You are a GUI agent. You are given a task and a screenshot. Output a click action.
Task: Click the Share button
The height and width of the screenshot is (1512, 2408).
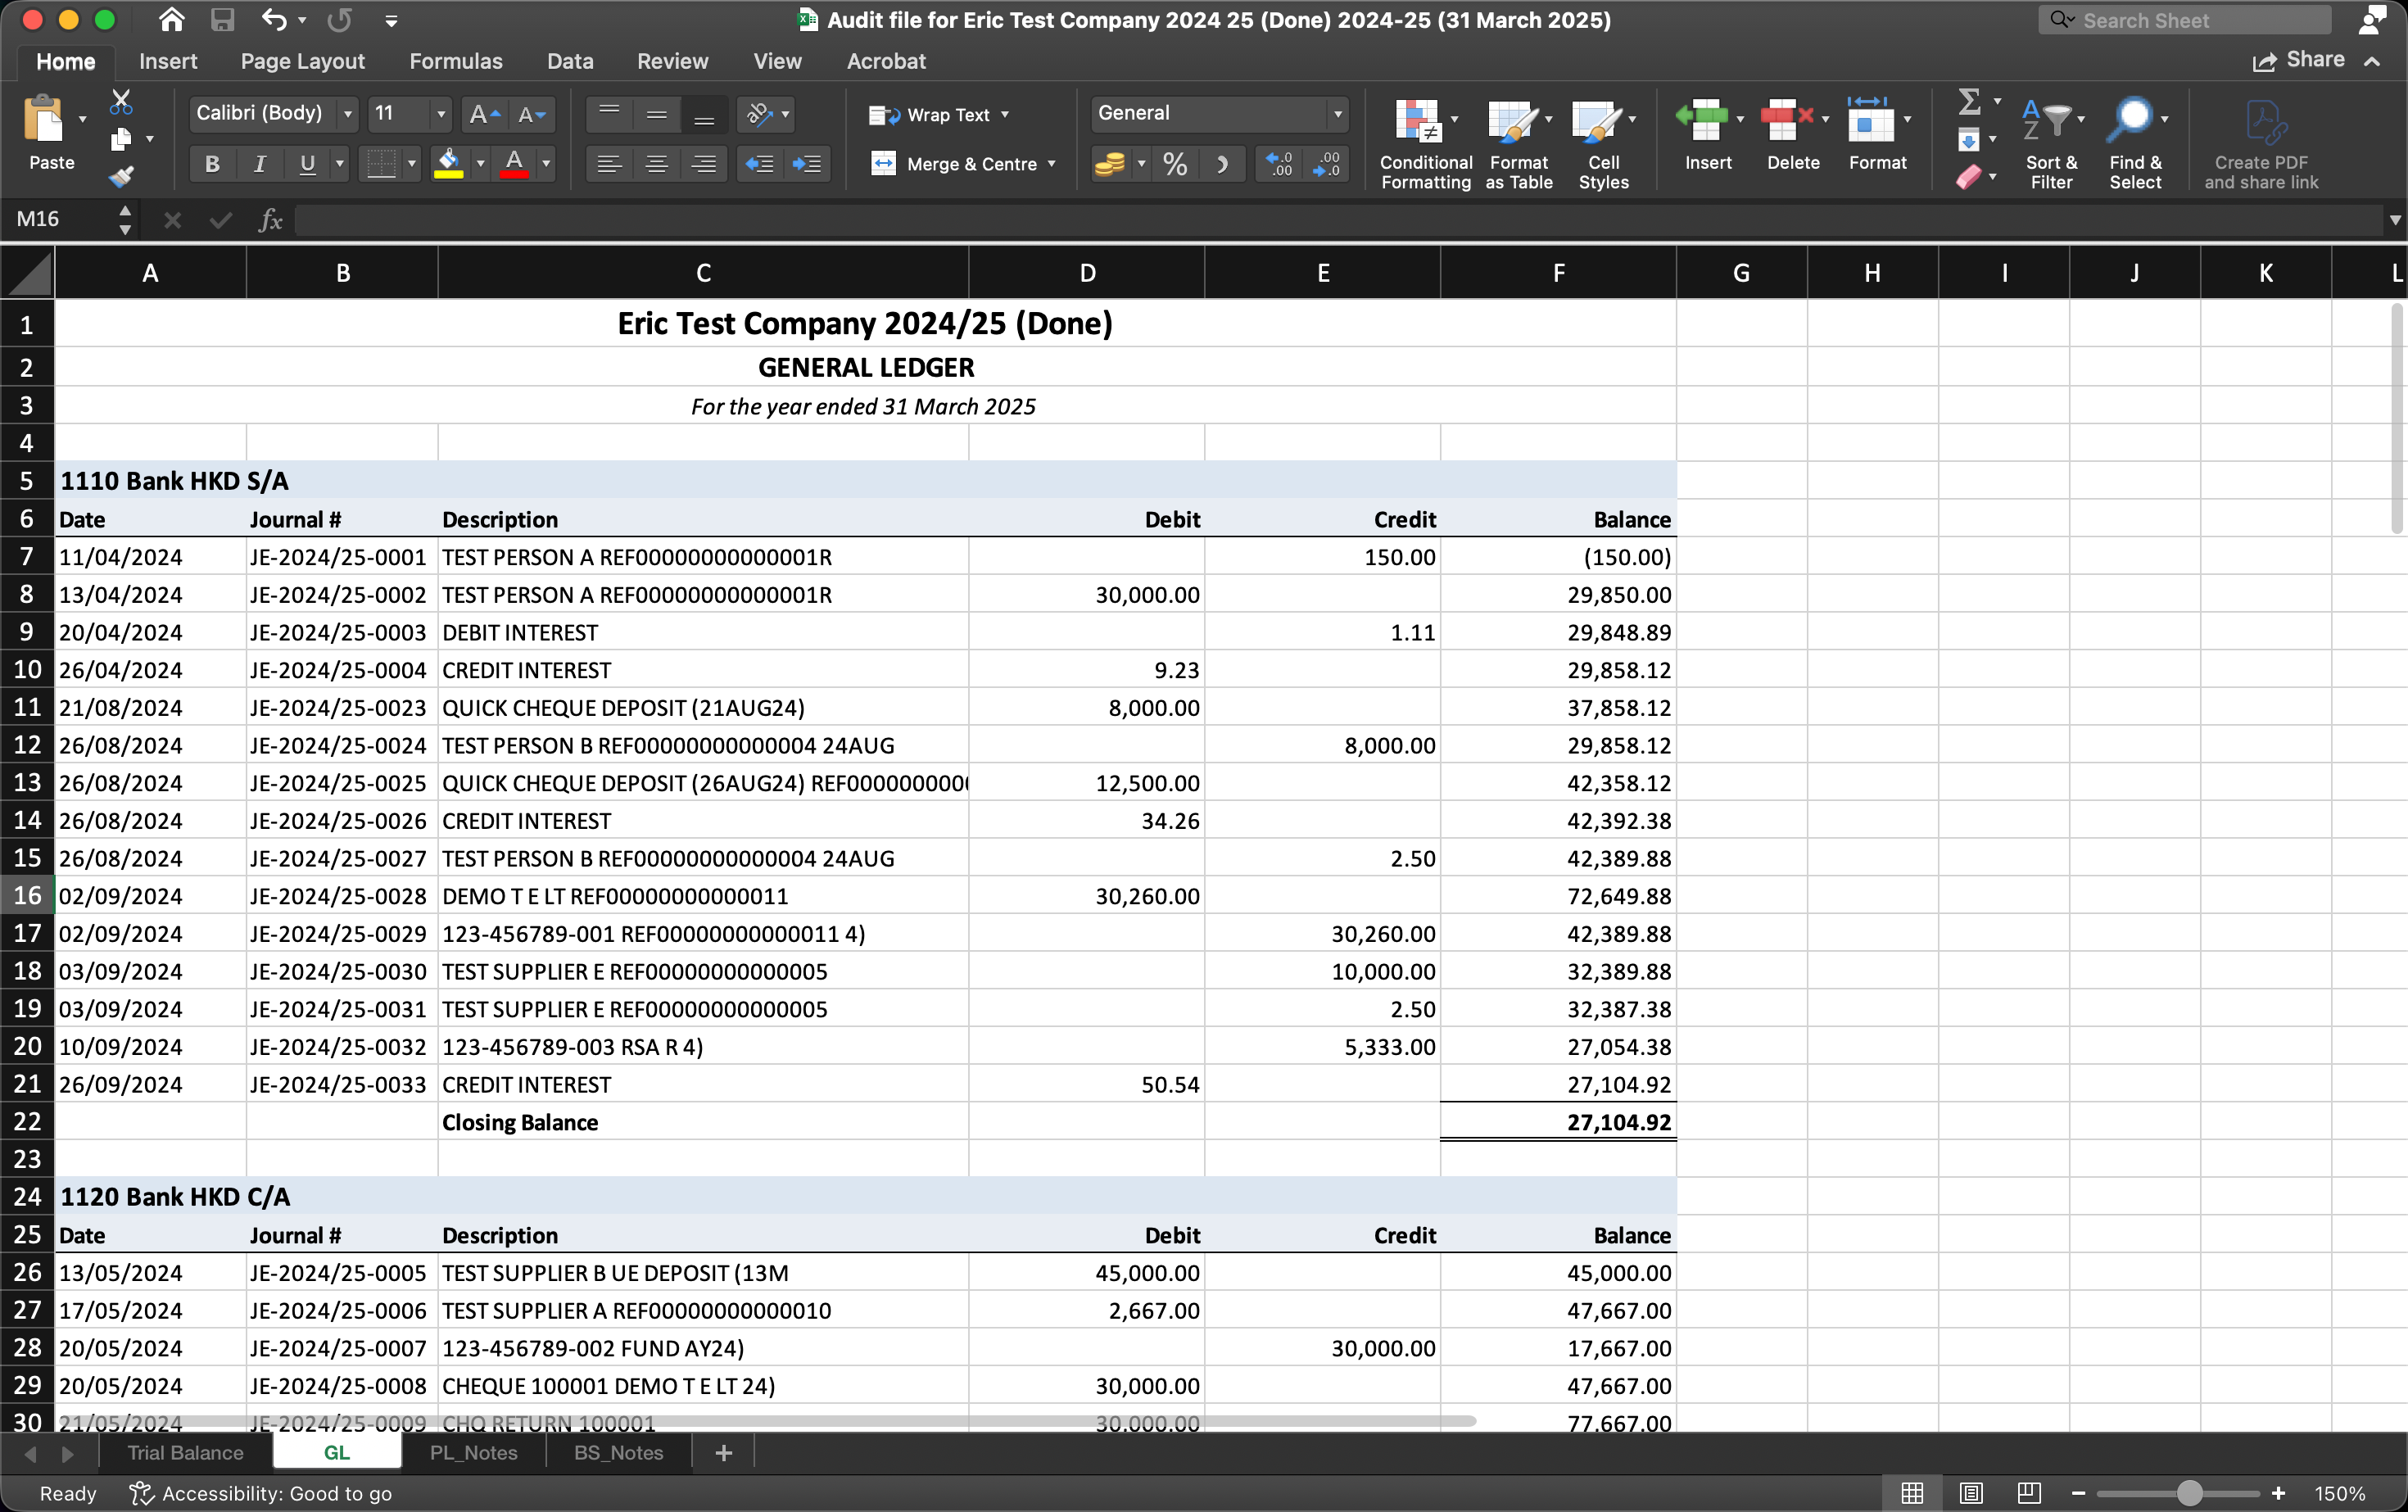pyautogui.click(x=2298, y=60)
